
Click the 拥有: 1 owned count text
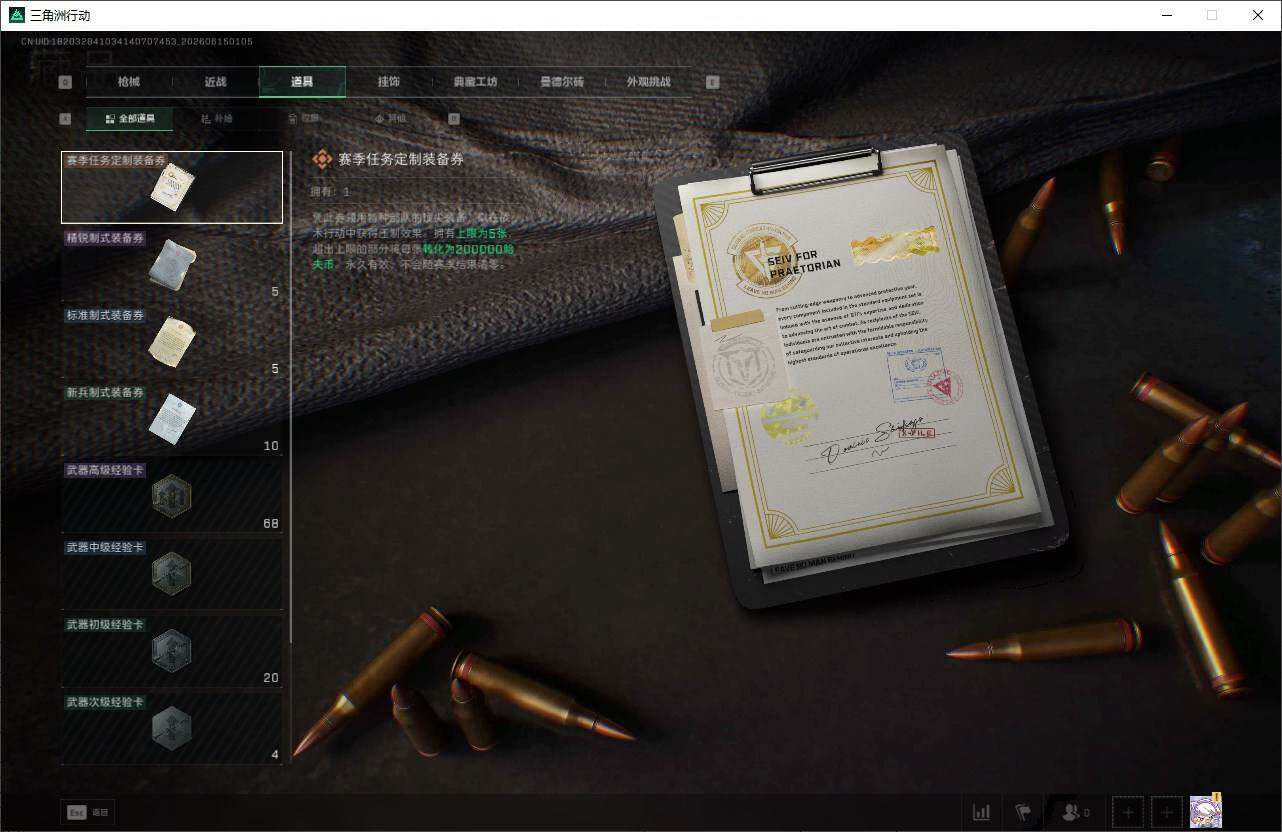(x=331, y=191)
